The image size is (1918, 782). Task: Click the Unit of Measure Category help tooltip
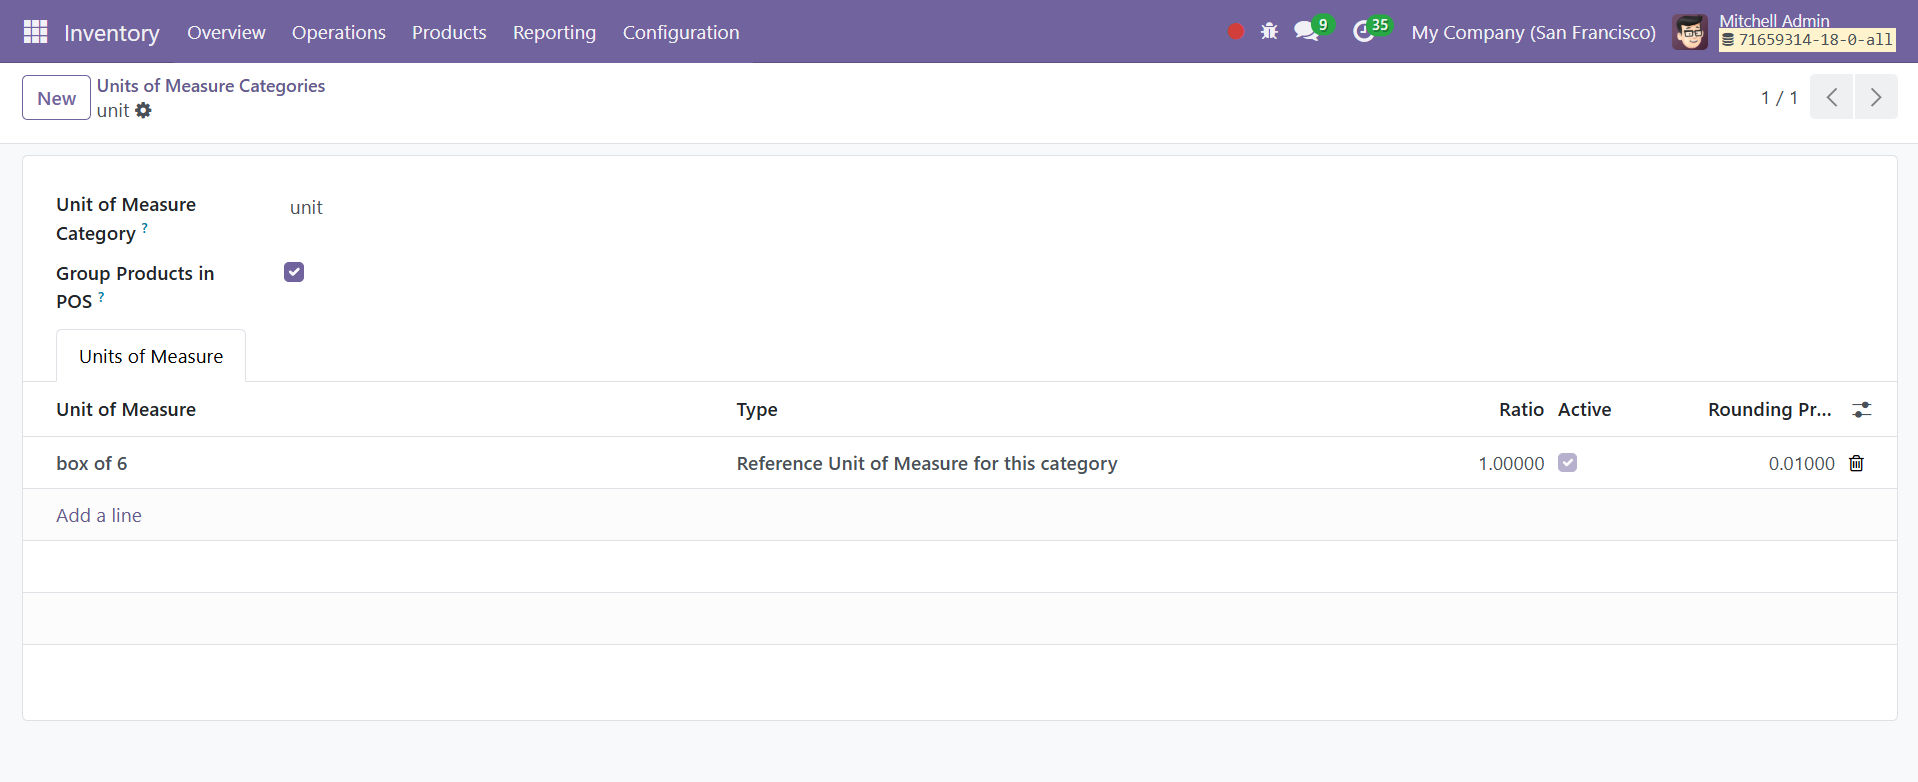145,228
